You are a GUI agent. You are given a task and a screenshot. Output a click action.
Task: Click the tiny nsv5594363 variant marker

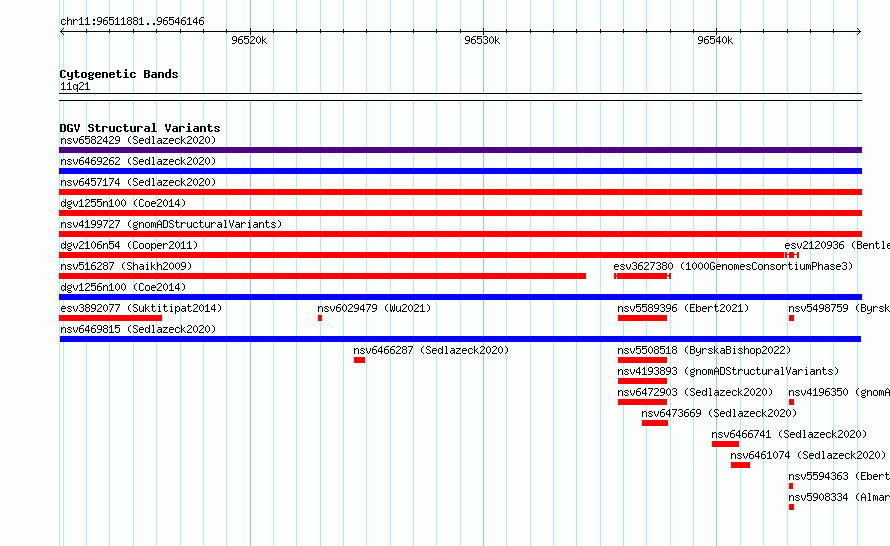(791, 486)
